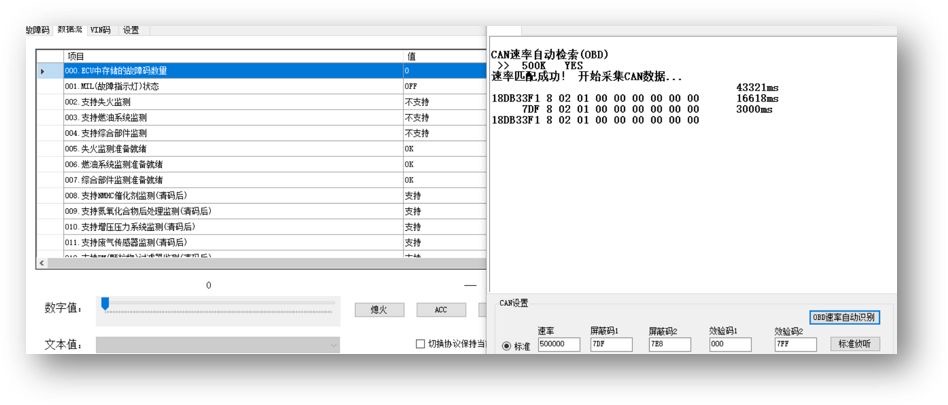Click the CAN速率自动检索(OBD) log line
Image resolution: width=948 pixels, height=405 pixels.
tap(550, 54)
